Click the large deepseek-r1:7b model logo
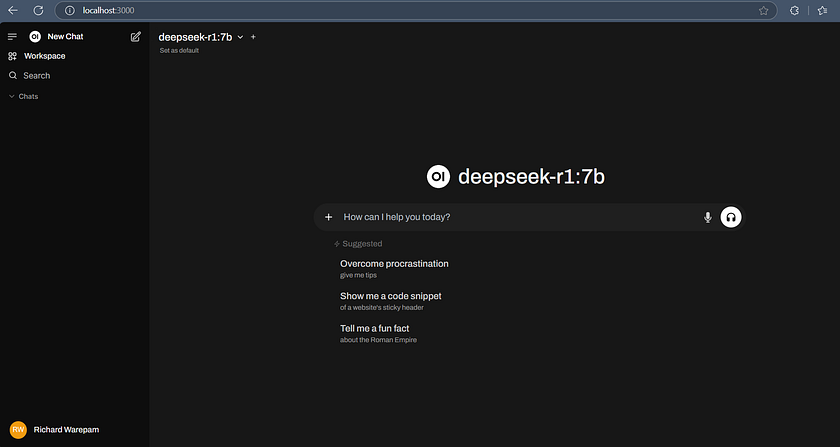The width and height of the screenshot is (840, 447). click(438, 176)
